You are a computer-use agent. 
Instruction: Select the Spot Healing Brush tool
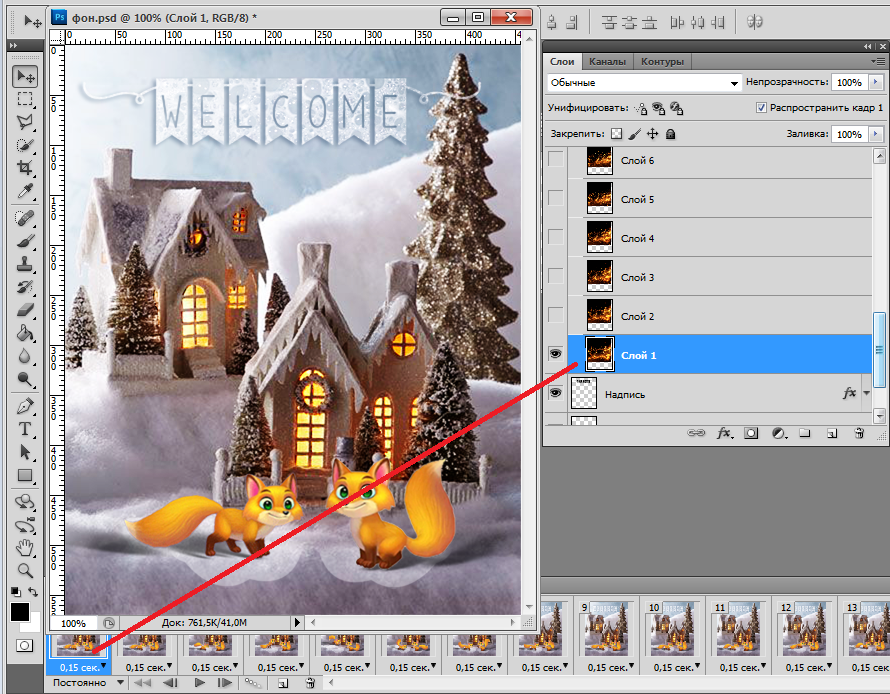(25, 218)
